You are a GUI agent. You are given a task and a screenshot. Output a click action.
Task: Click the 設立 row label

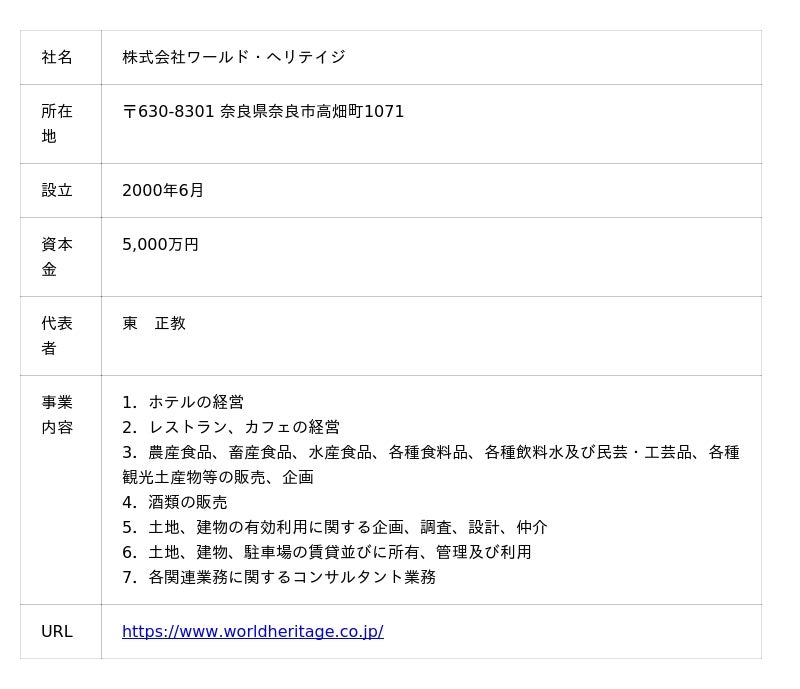[57, 191]
